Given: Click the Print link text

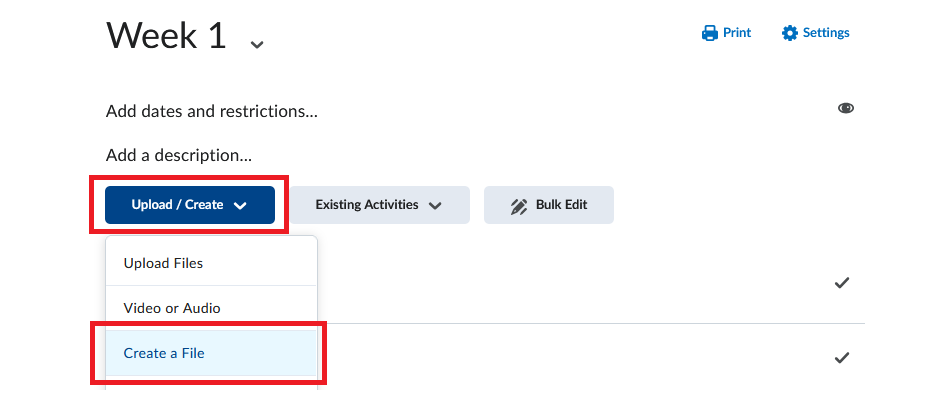Looking at the screenshot, I should 737,32.
